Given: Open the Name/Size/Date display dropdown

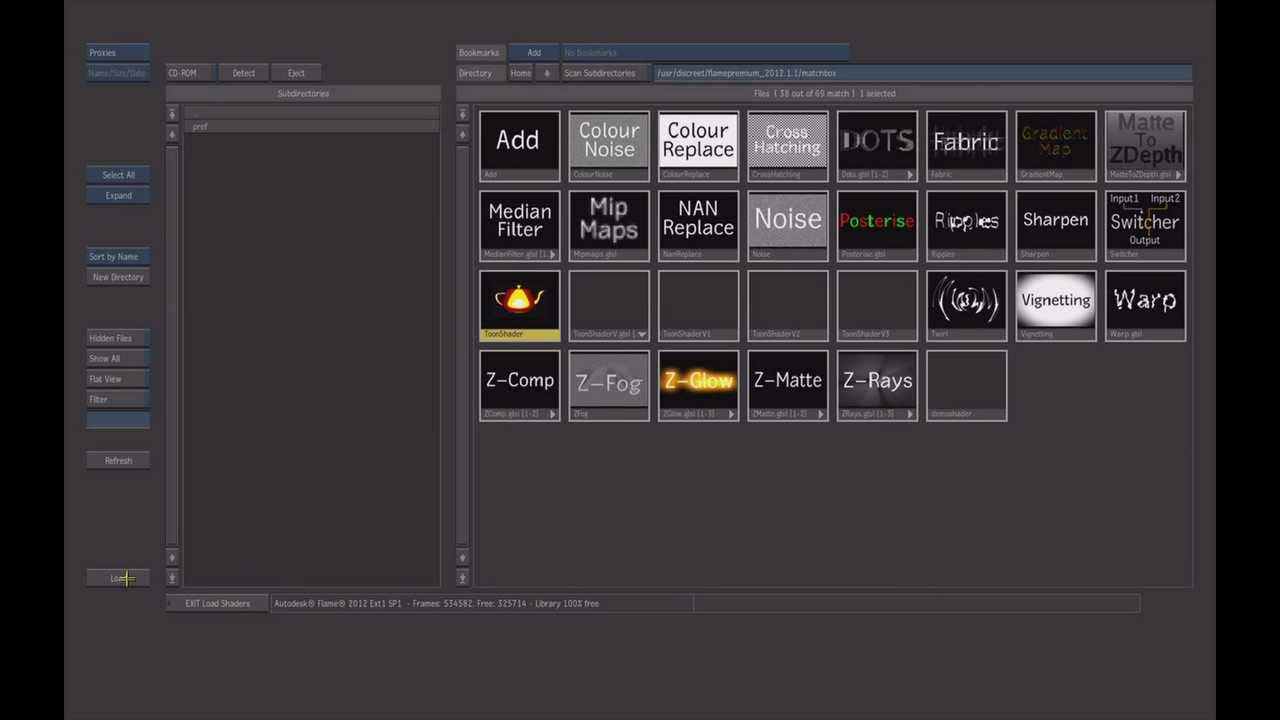Looking at the screenshot, I should tap(118, 73).
